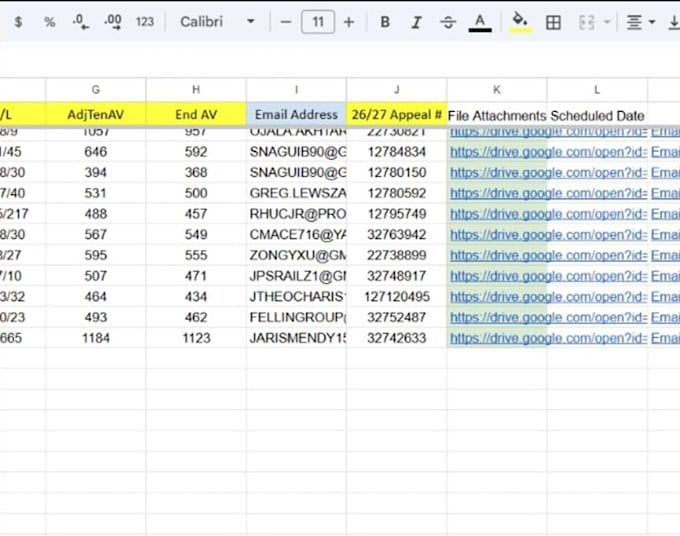Select AdjTenAV cell with value 1184

click(96, 338)
